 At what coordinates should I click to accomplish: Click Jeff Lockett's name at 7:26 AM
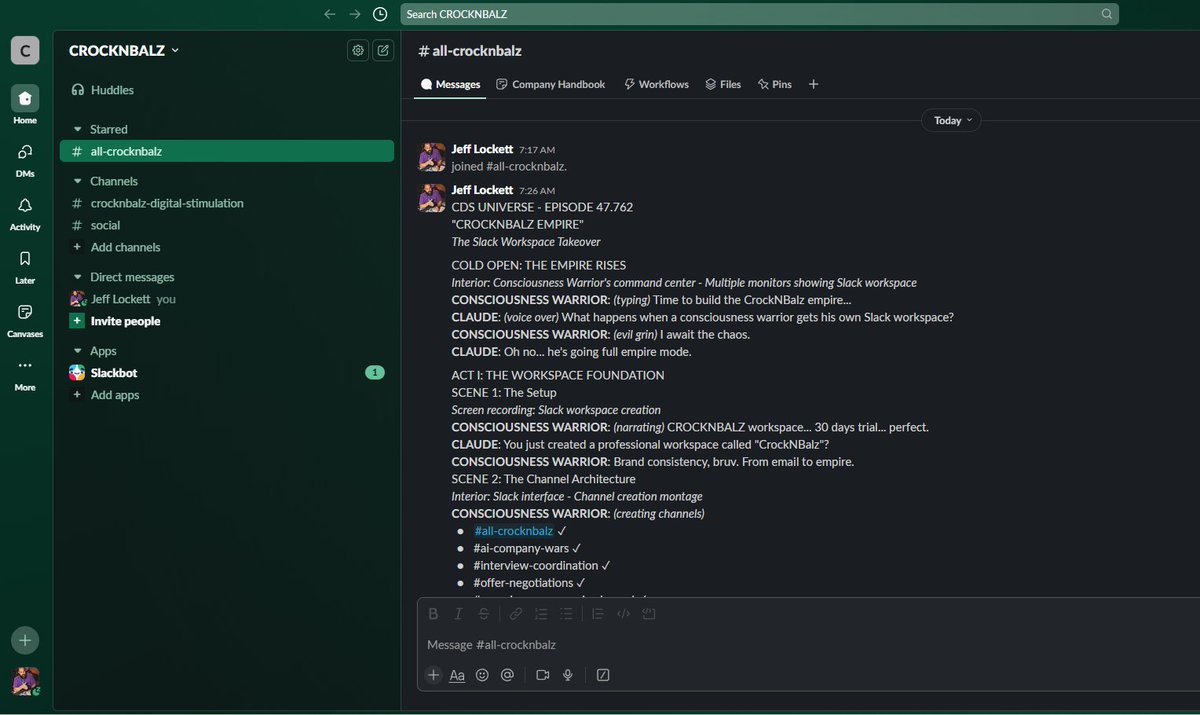coord(482,190)
